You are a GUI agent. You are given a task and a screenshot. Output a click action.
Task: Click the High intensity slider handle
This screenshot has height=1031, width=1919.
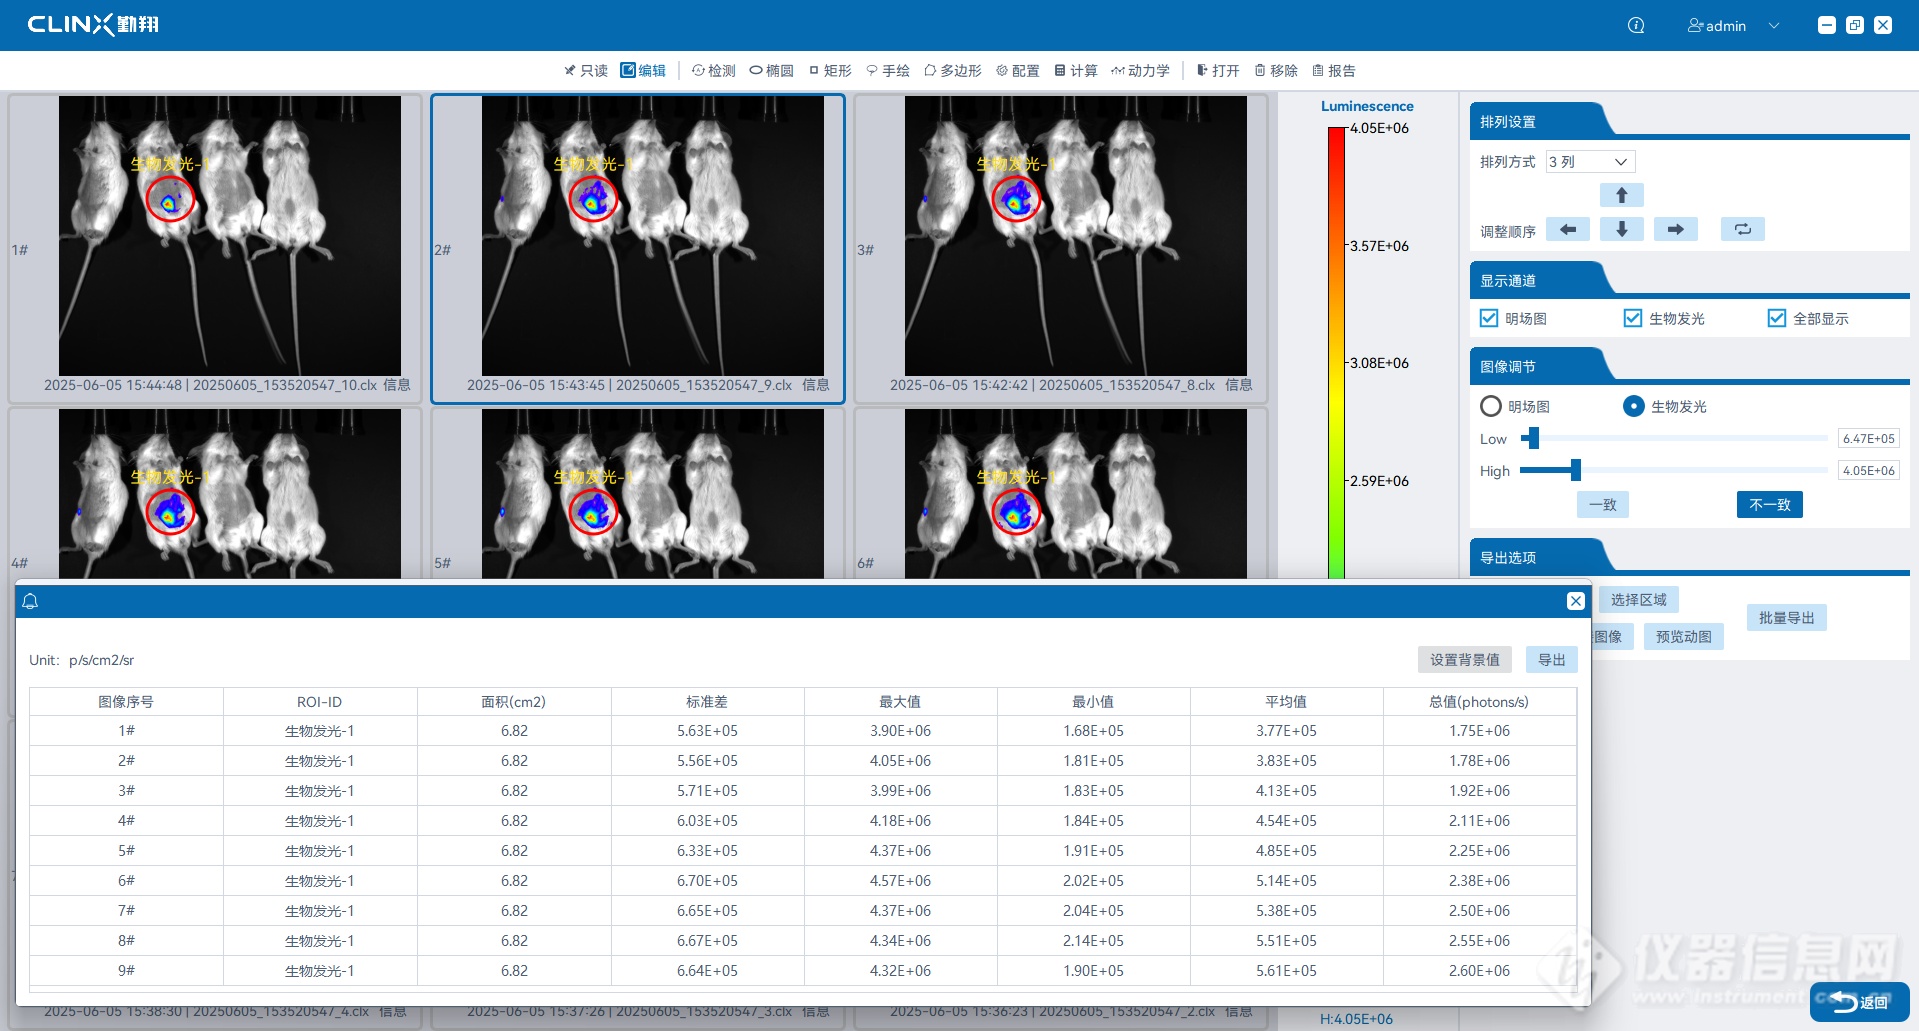click(1575, 470)
